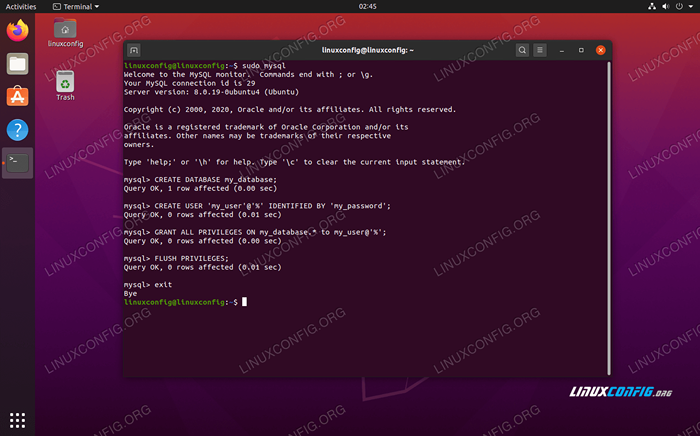Click 'Server version: 8.0.19-0ubuntu4' line
The width and height of the screenshot is (700, 436).
(x=211, y=92)
